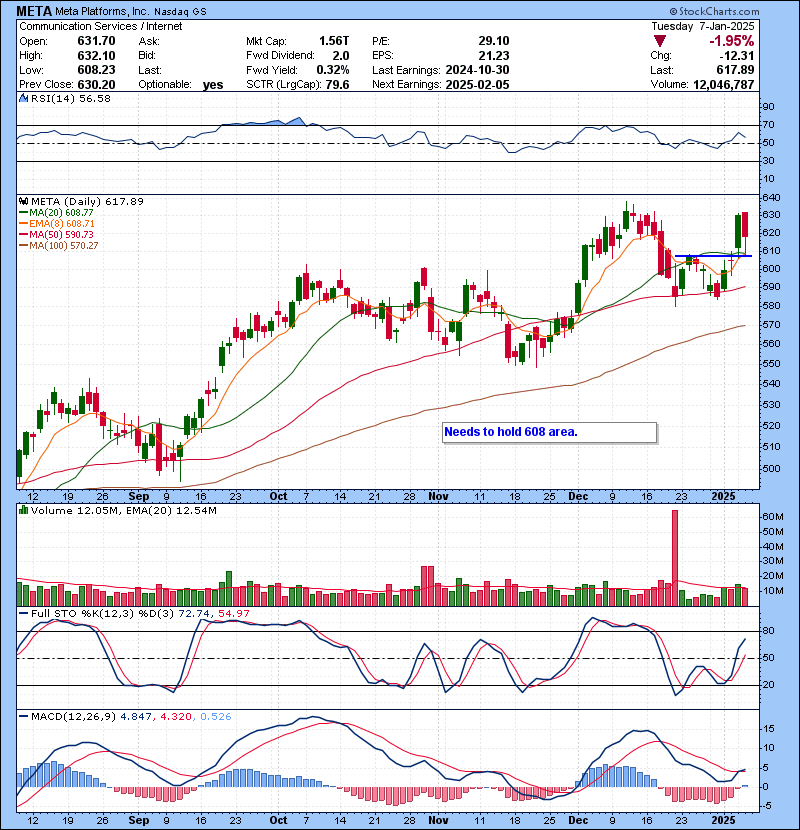The width and height of the screenshot is (800, 830).
Task: Click the EPS value 21.23
Action: tap(493, 56)
